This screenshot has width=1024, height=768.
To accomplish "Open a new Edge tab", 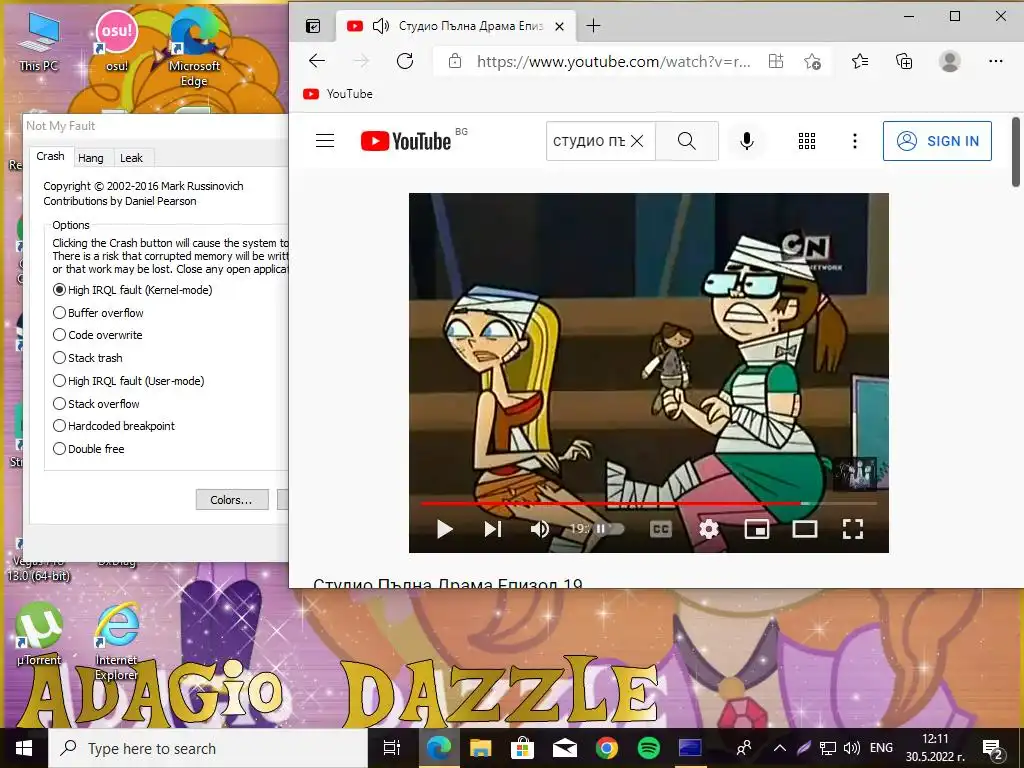I will [x=593, y=26].
